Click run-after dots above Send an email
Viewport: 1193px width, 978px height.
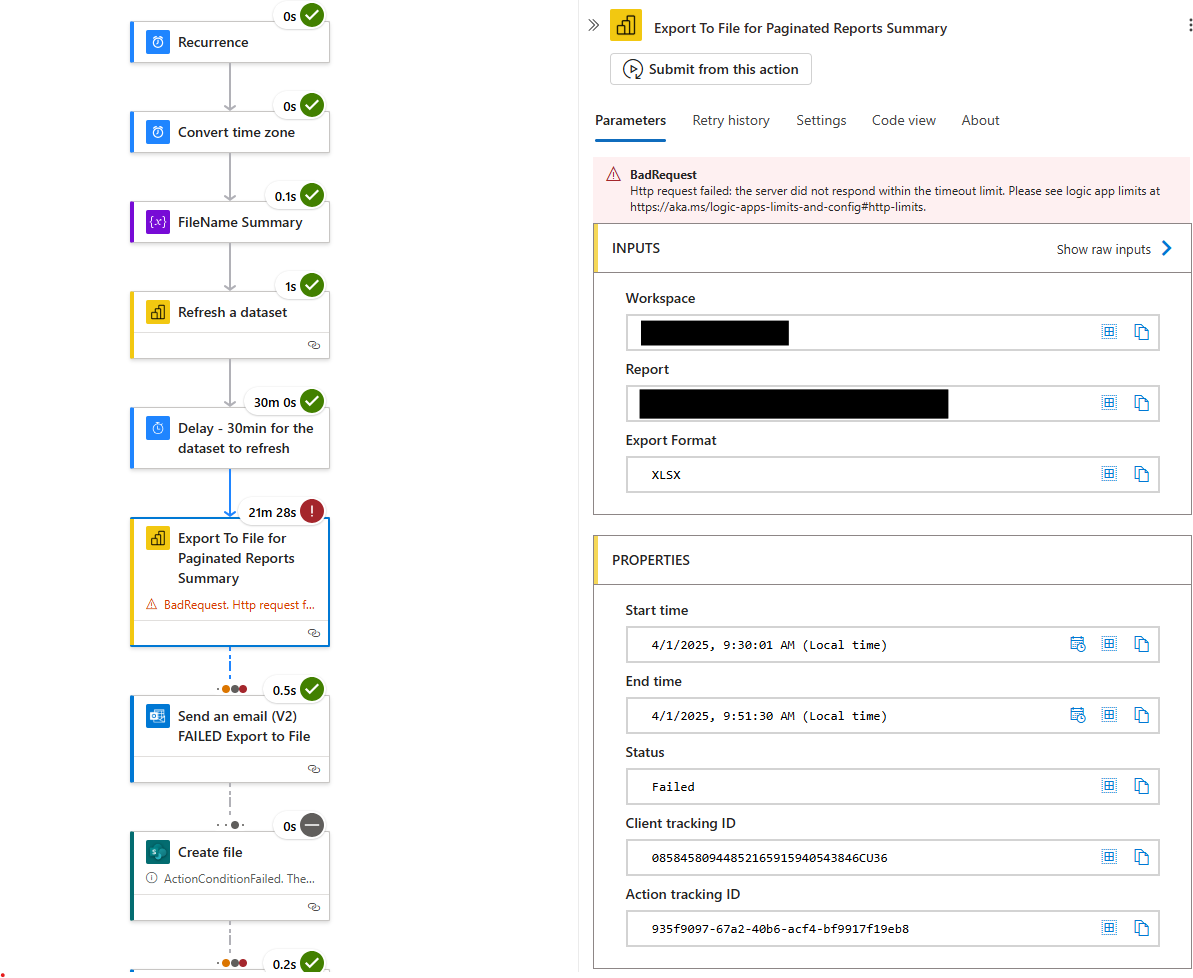(234, 689)
